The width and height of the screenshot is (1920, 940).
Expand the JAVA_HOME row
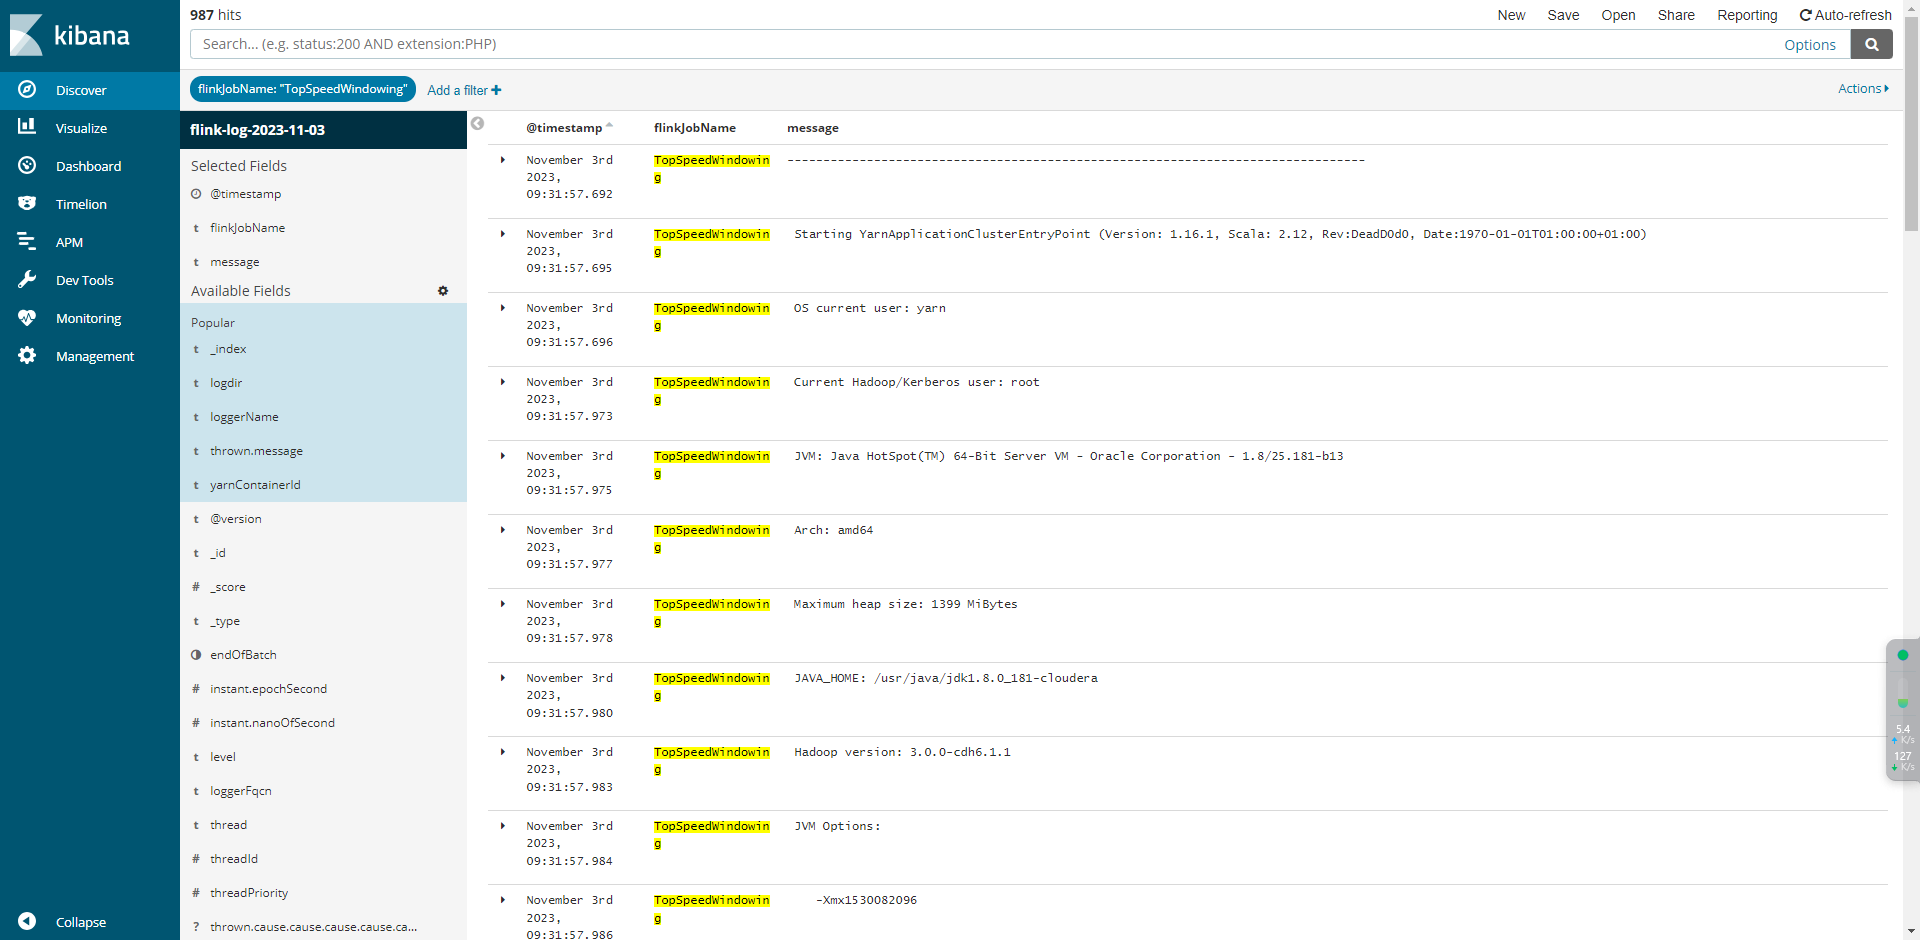[503, 678]
